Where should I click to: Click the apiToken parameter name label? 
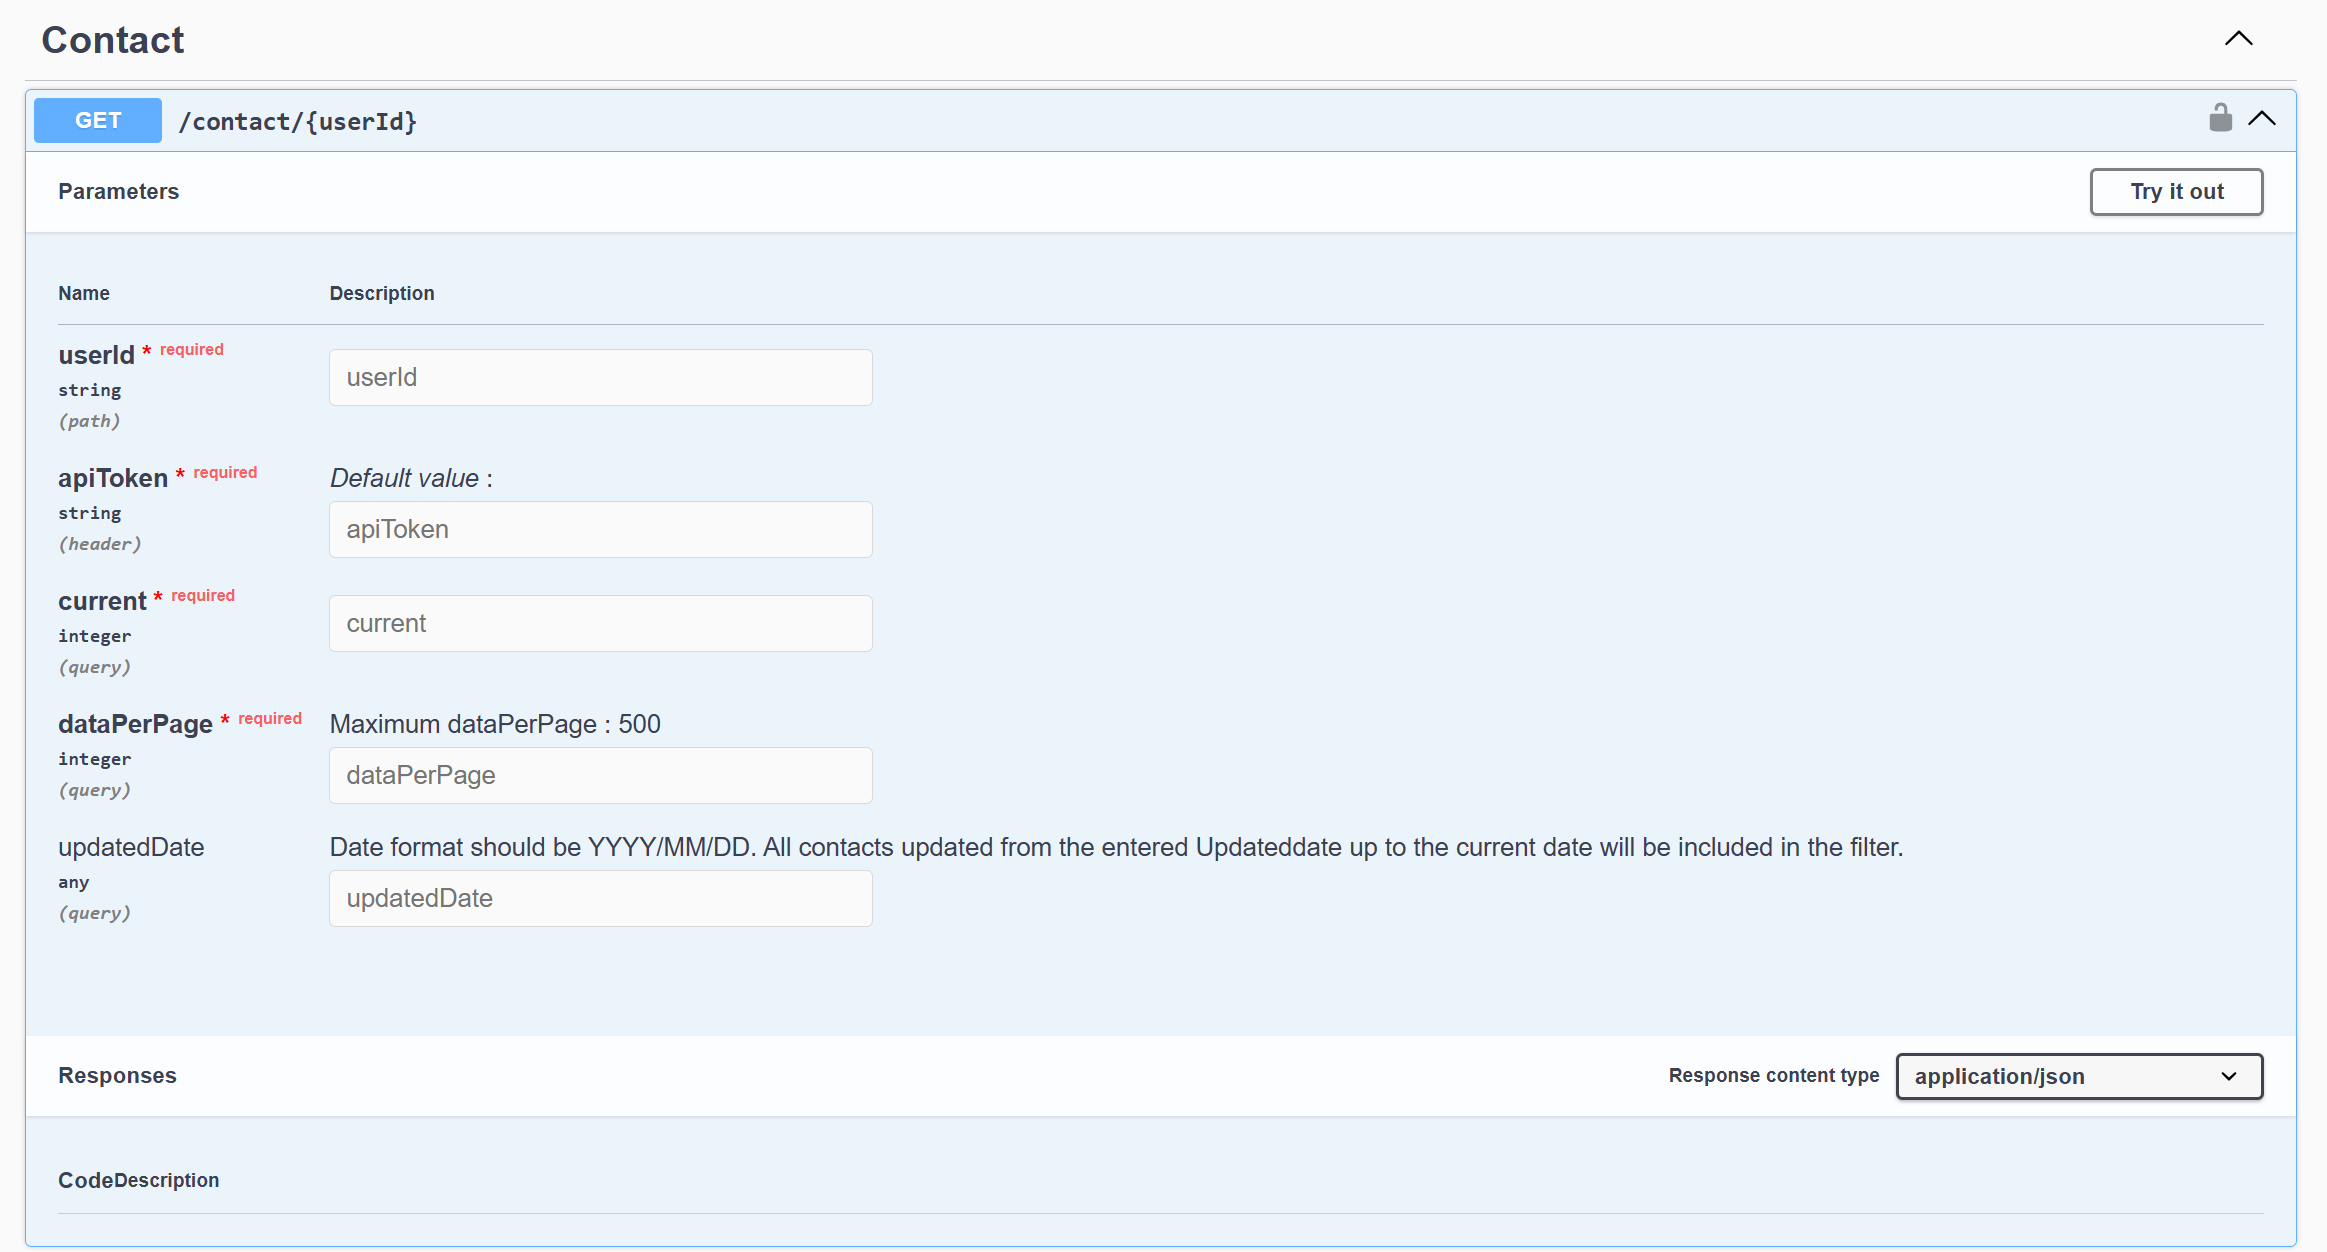point(113,478)
